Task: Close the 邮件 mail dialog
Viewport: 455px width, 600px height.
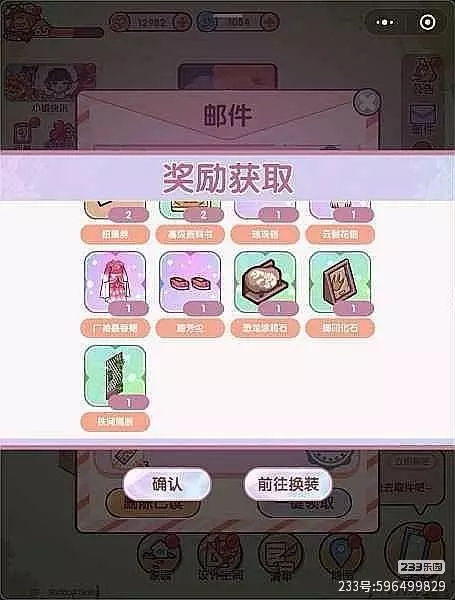Action: point(367,103)
